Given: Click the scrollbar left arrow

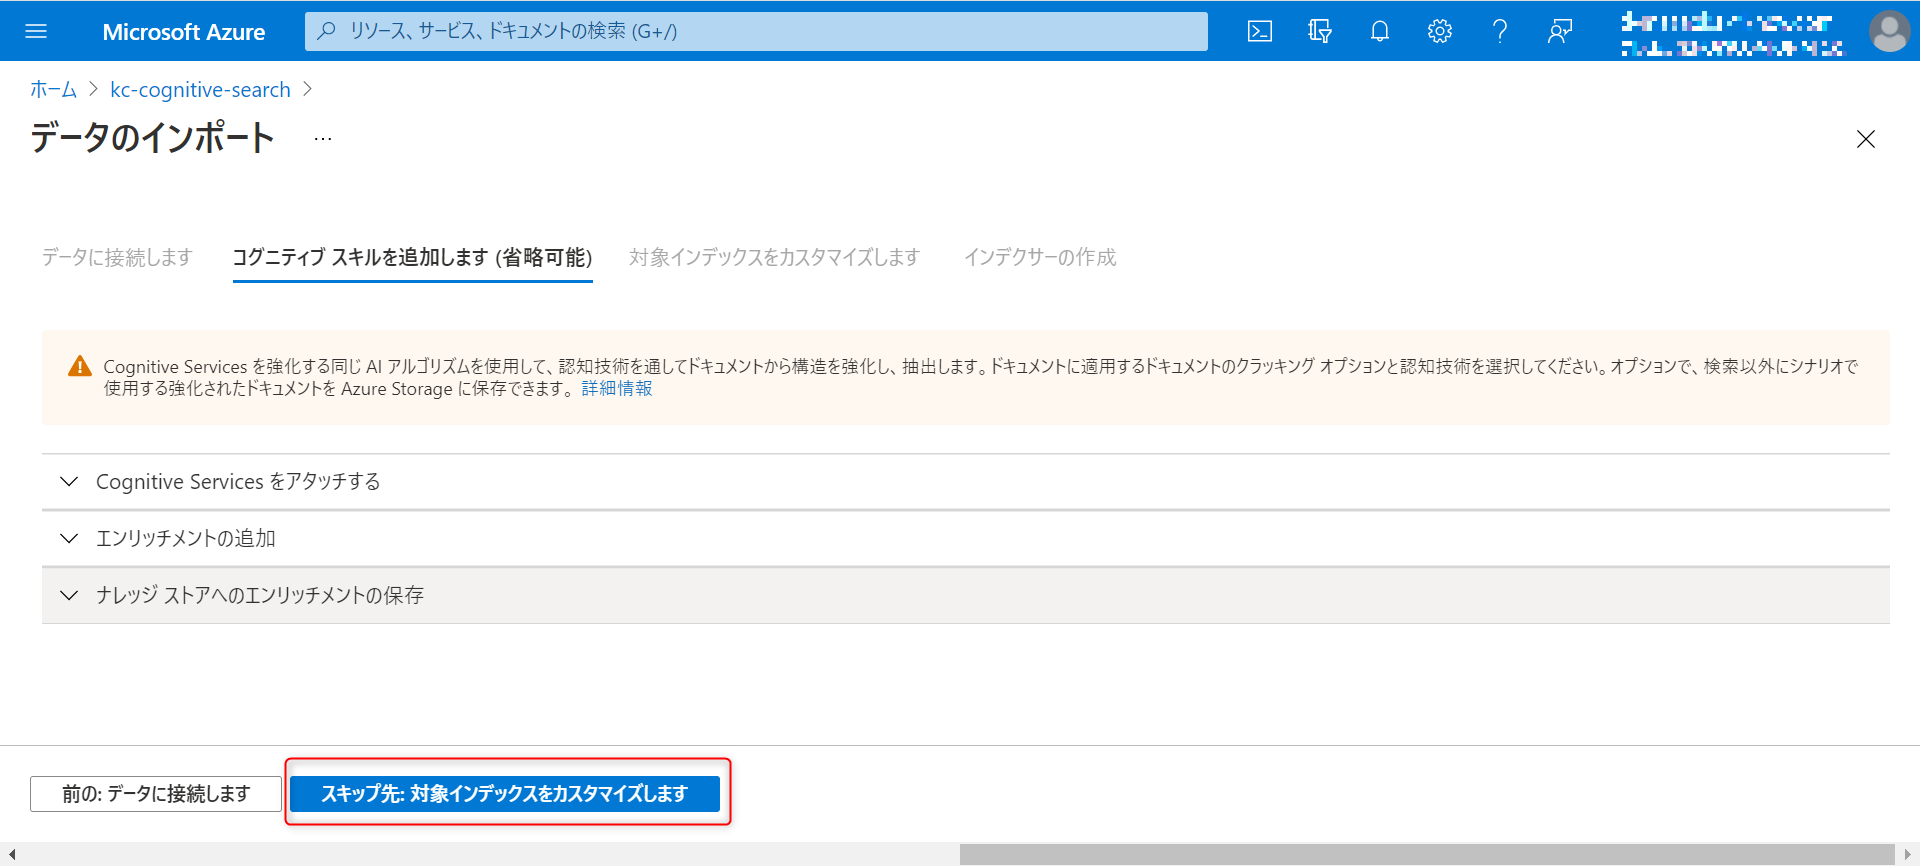Looking at the screenshot, I should (x=11, y=854).
